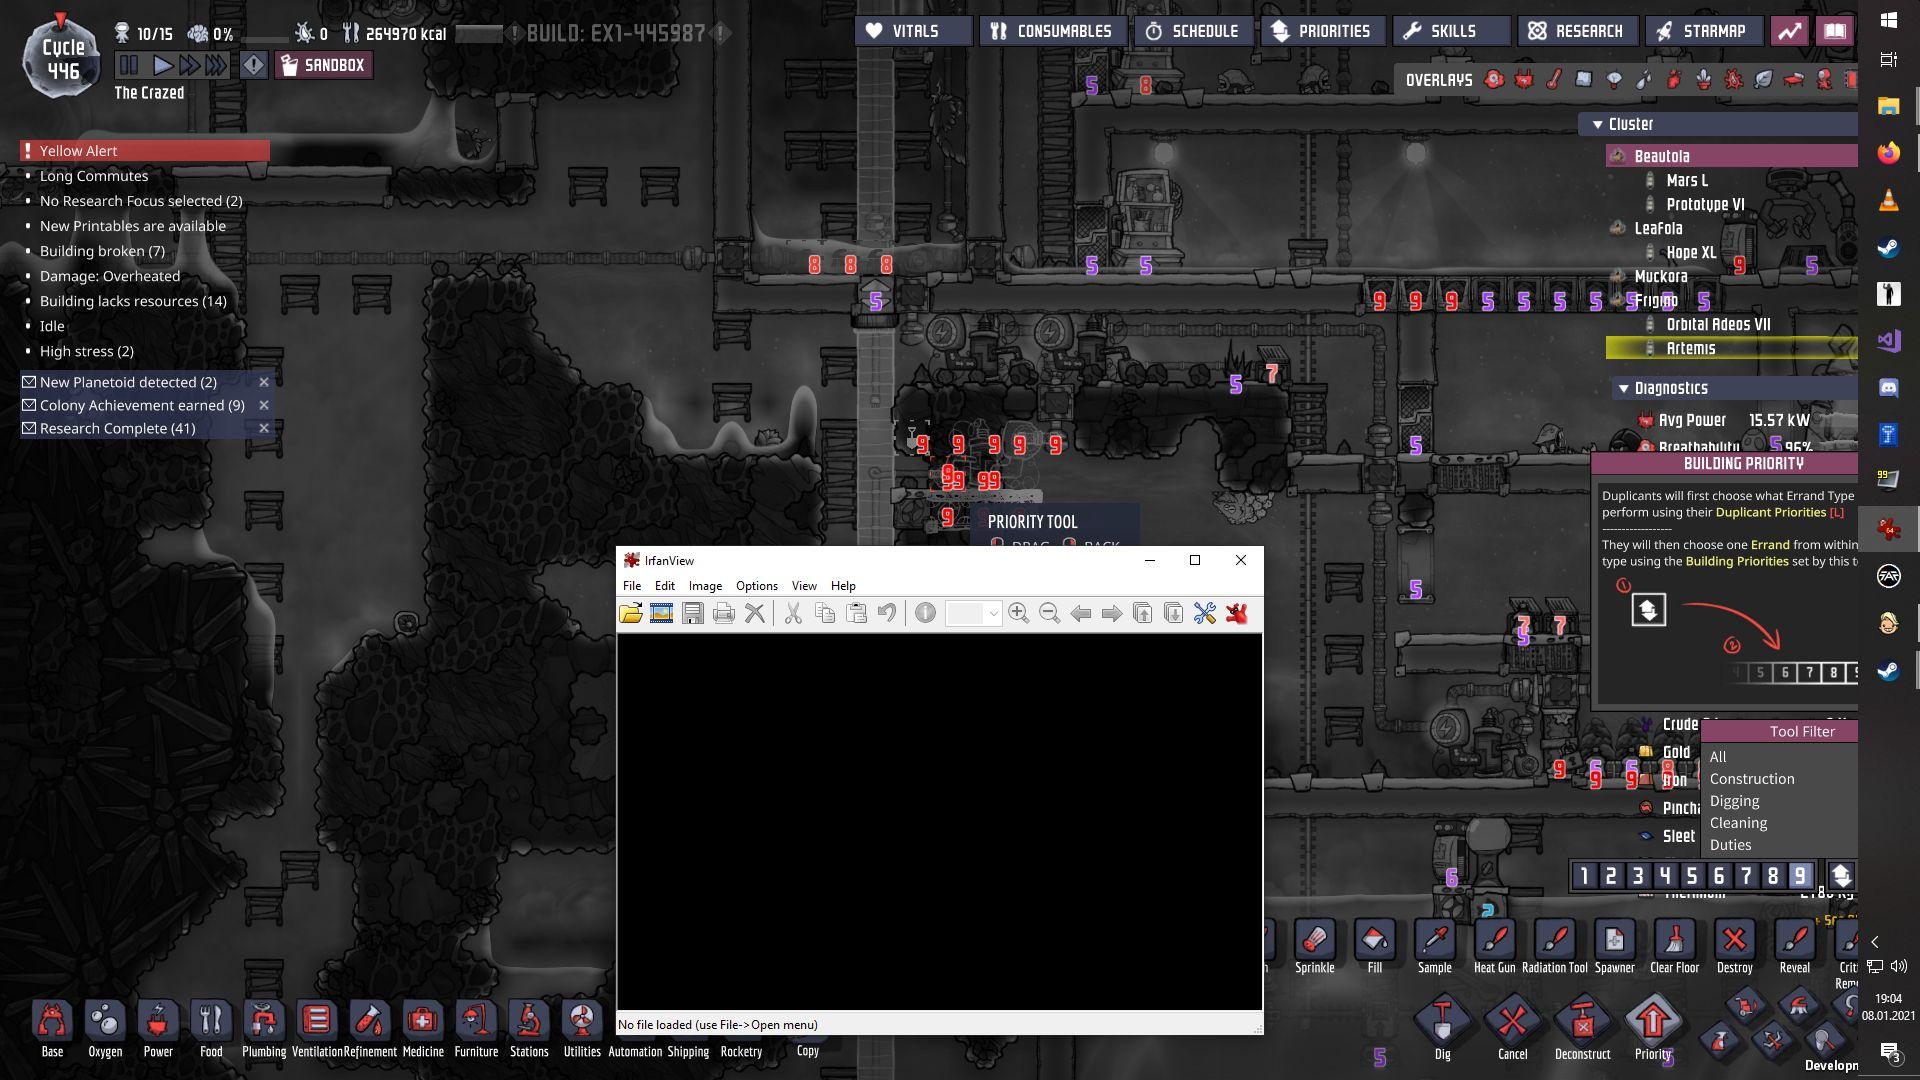Toggle the Sandbox mode button
1920x1080 pixels.
pos(323,65)
